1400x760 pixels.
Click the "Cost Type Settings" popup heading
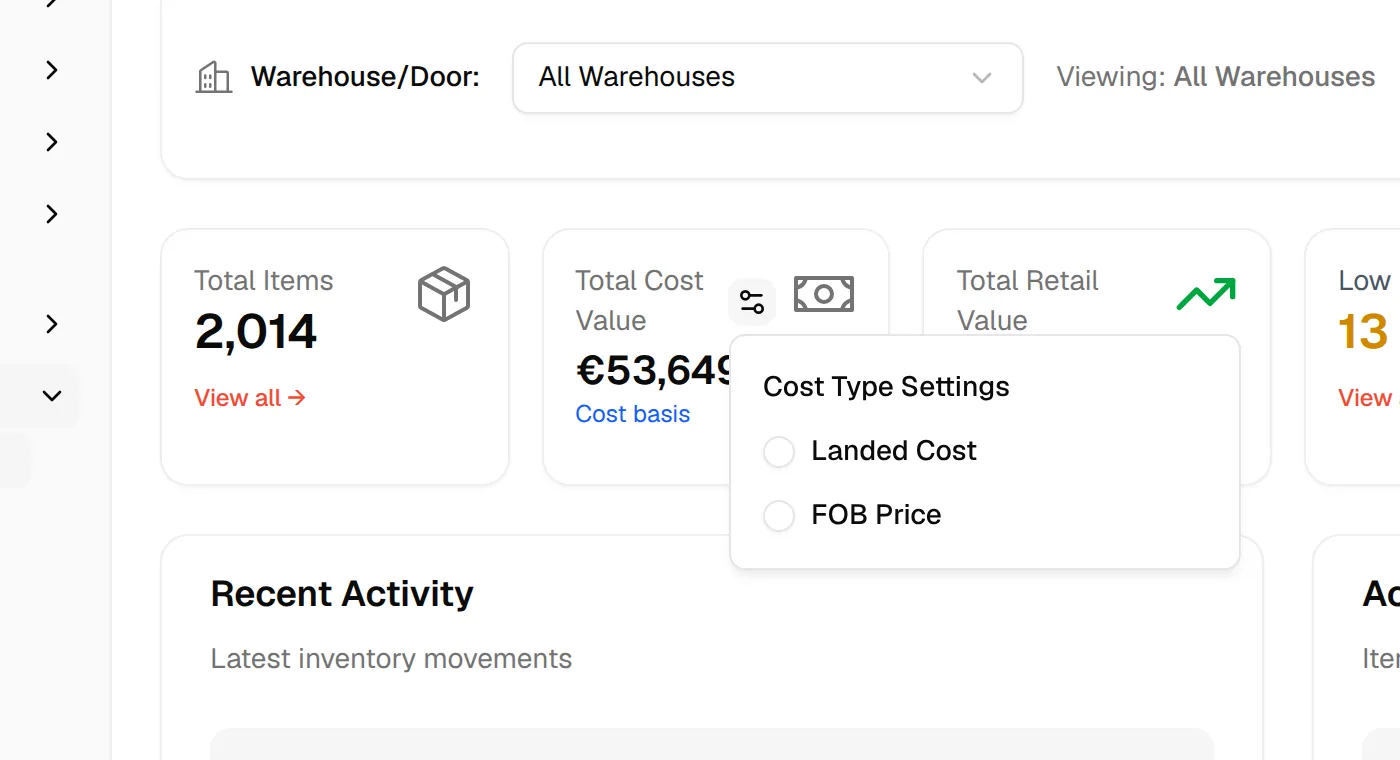click(x=886, y=387)
